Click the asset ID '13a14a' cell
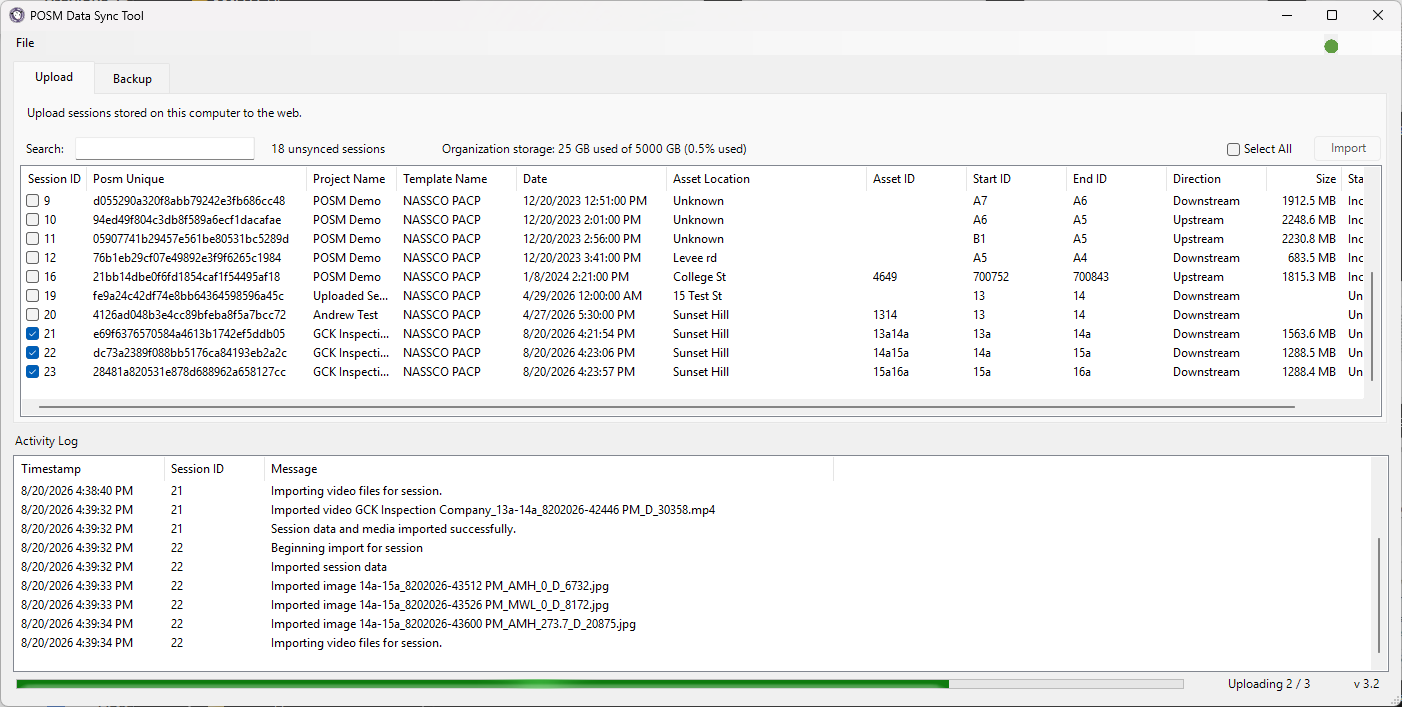 [x=891, y=334]
